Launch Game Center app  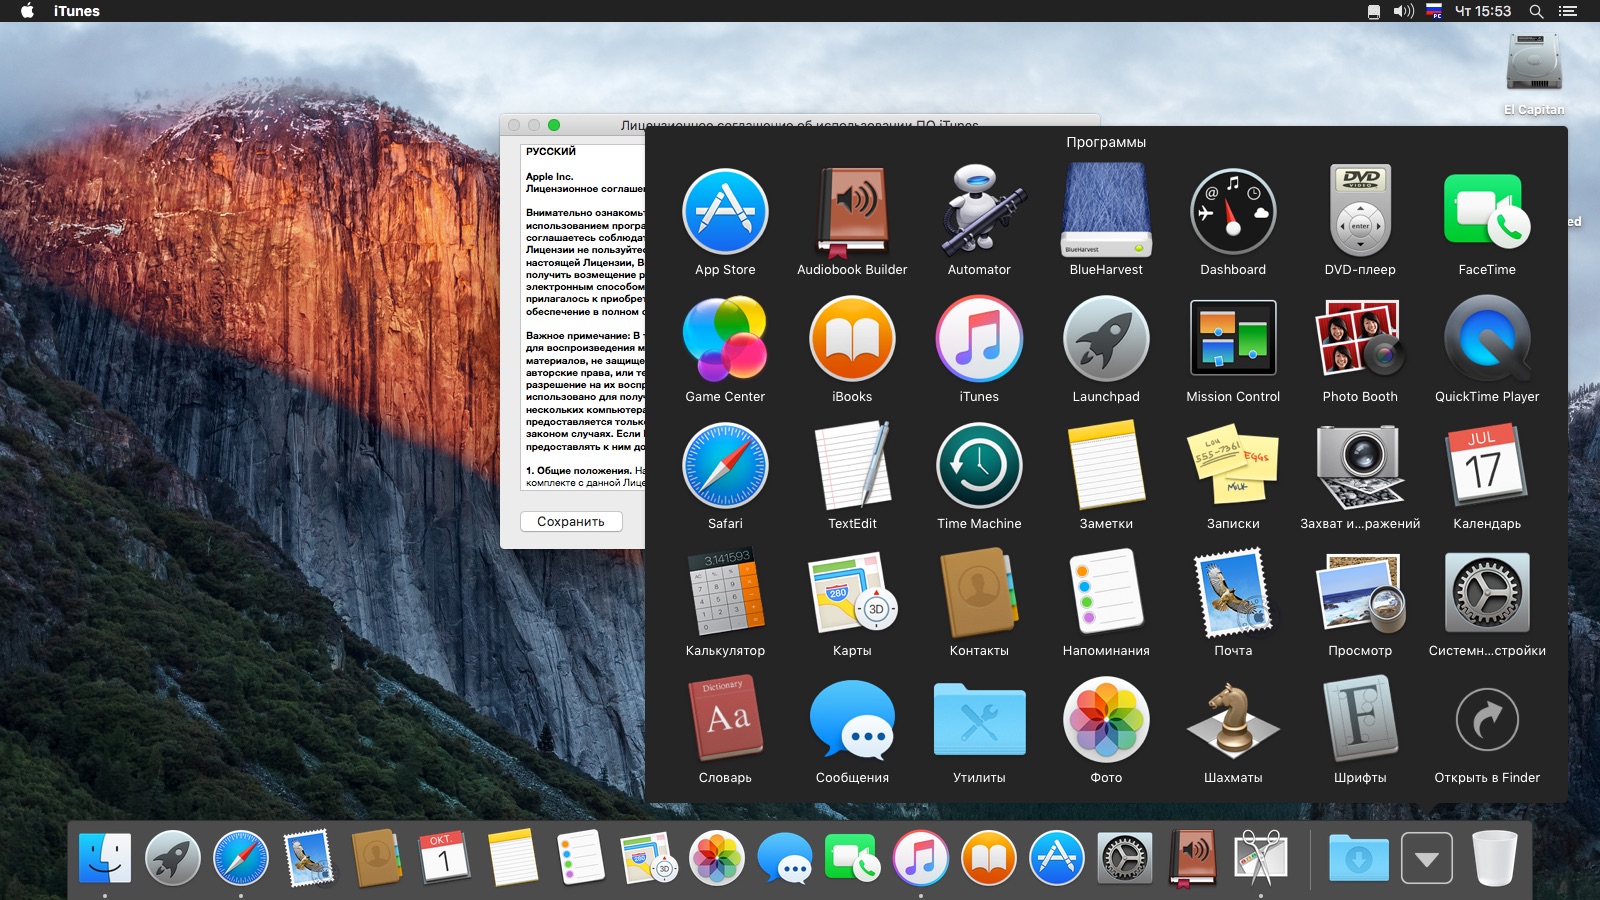tap(725, 339)
